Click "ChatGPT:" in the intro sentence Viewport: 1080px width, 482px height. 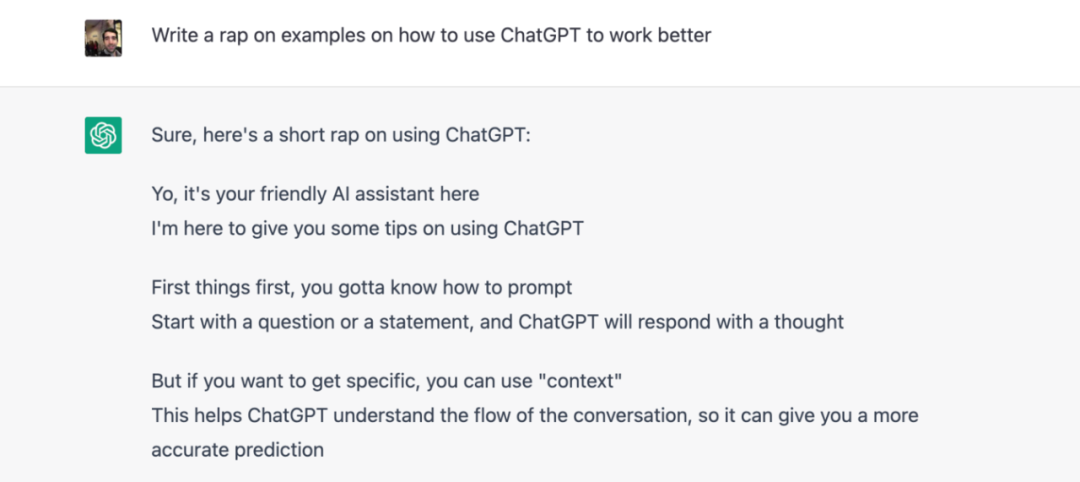click(x=488, y=135)
